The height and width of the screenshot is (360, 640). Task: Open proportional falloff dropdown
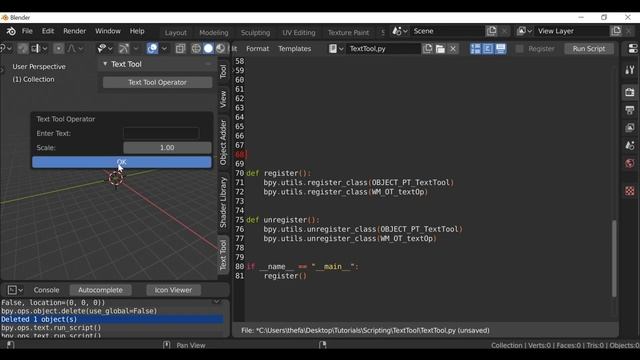point(75,49)
